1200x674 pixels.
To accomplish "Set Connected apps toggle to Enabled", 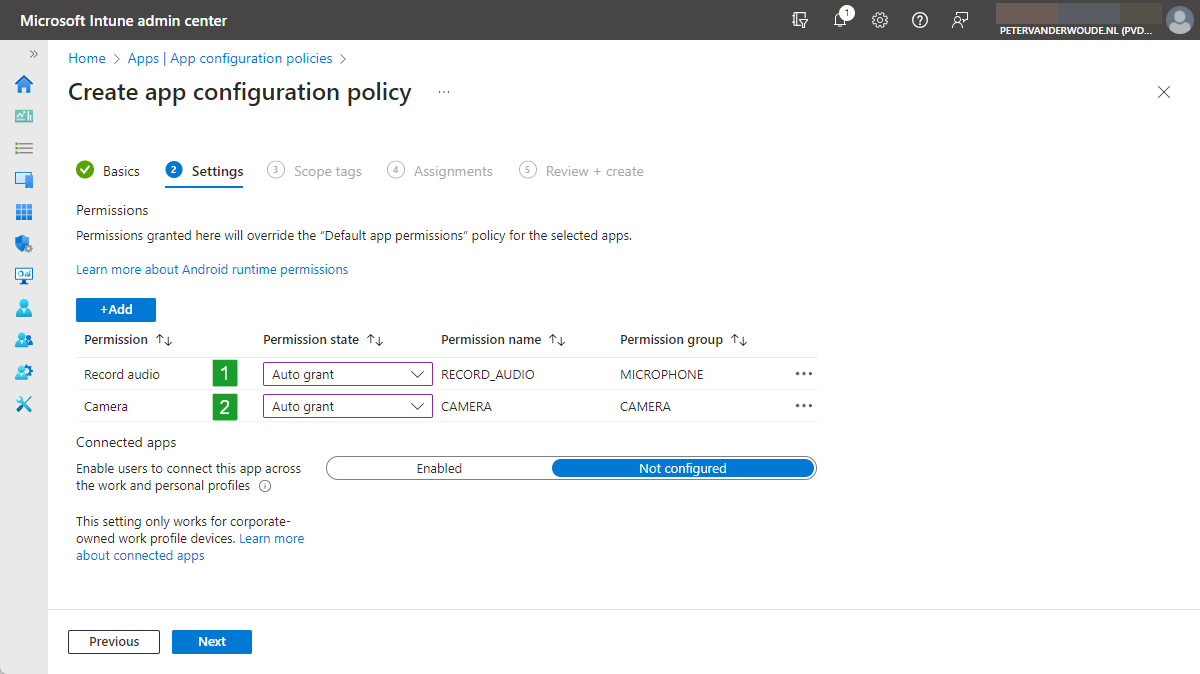I will [440, 467].
